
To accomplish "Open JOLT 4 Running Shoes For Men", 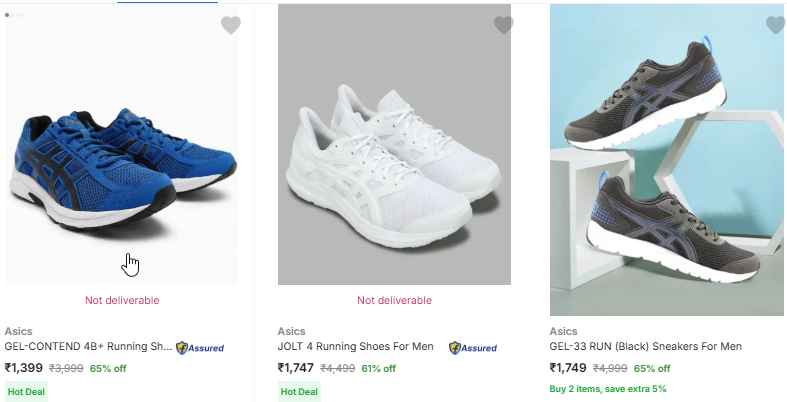I will [355, 347].
